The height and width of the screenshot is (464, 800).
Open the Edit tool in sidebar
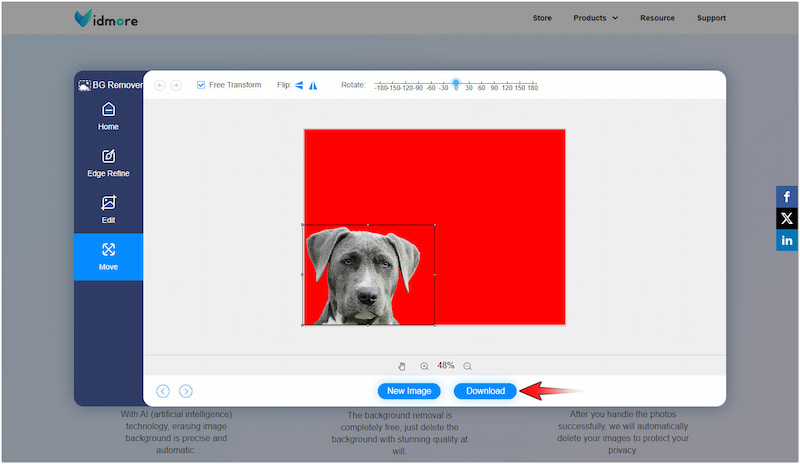click(x=108, y=209)
